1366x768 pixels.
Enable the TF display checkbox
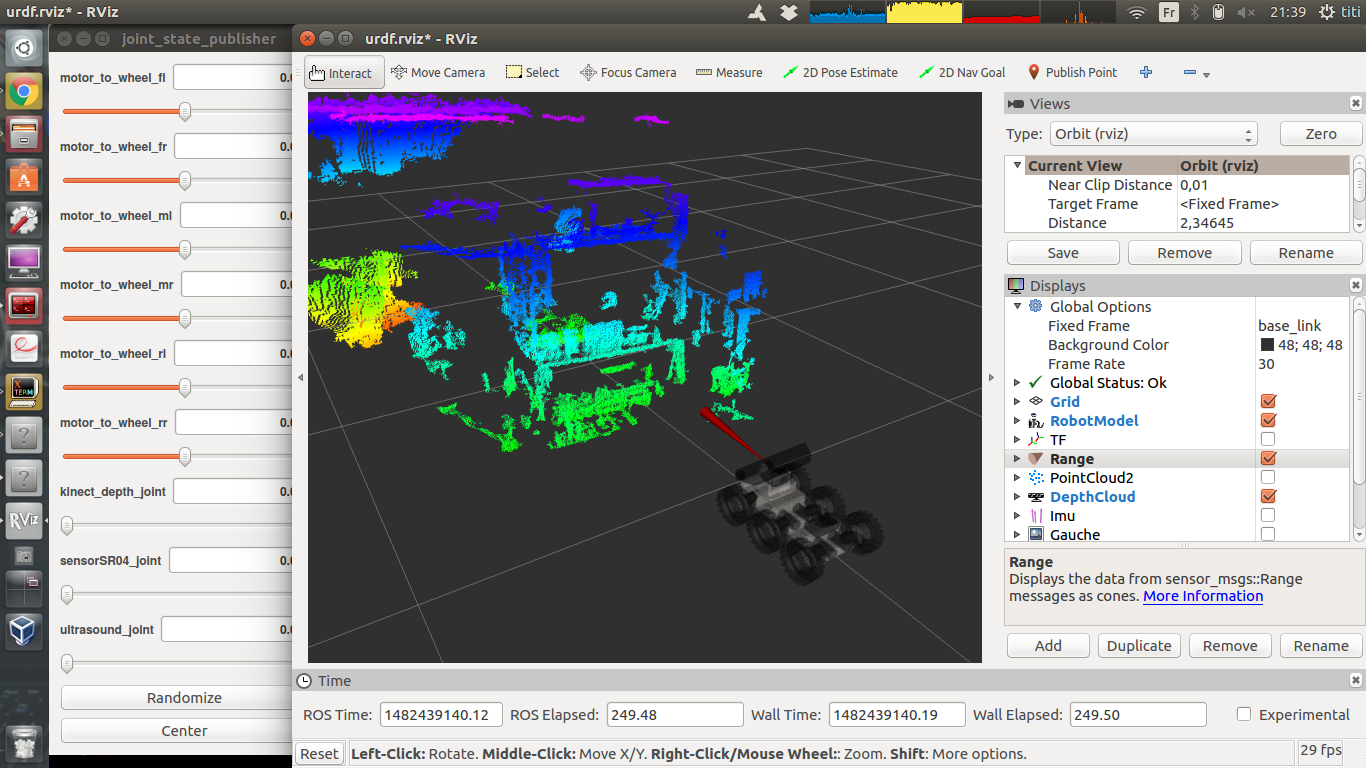pyautogui.click(x=1268, y=440)
